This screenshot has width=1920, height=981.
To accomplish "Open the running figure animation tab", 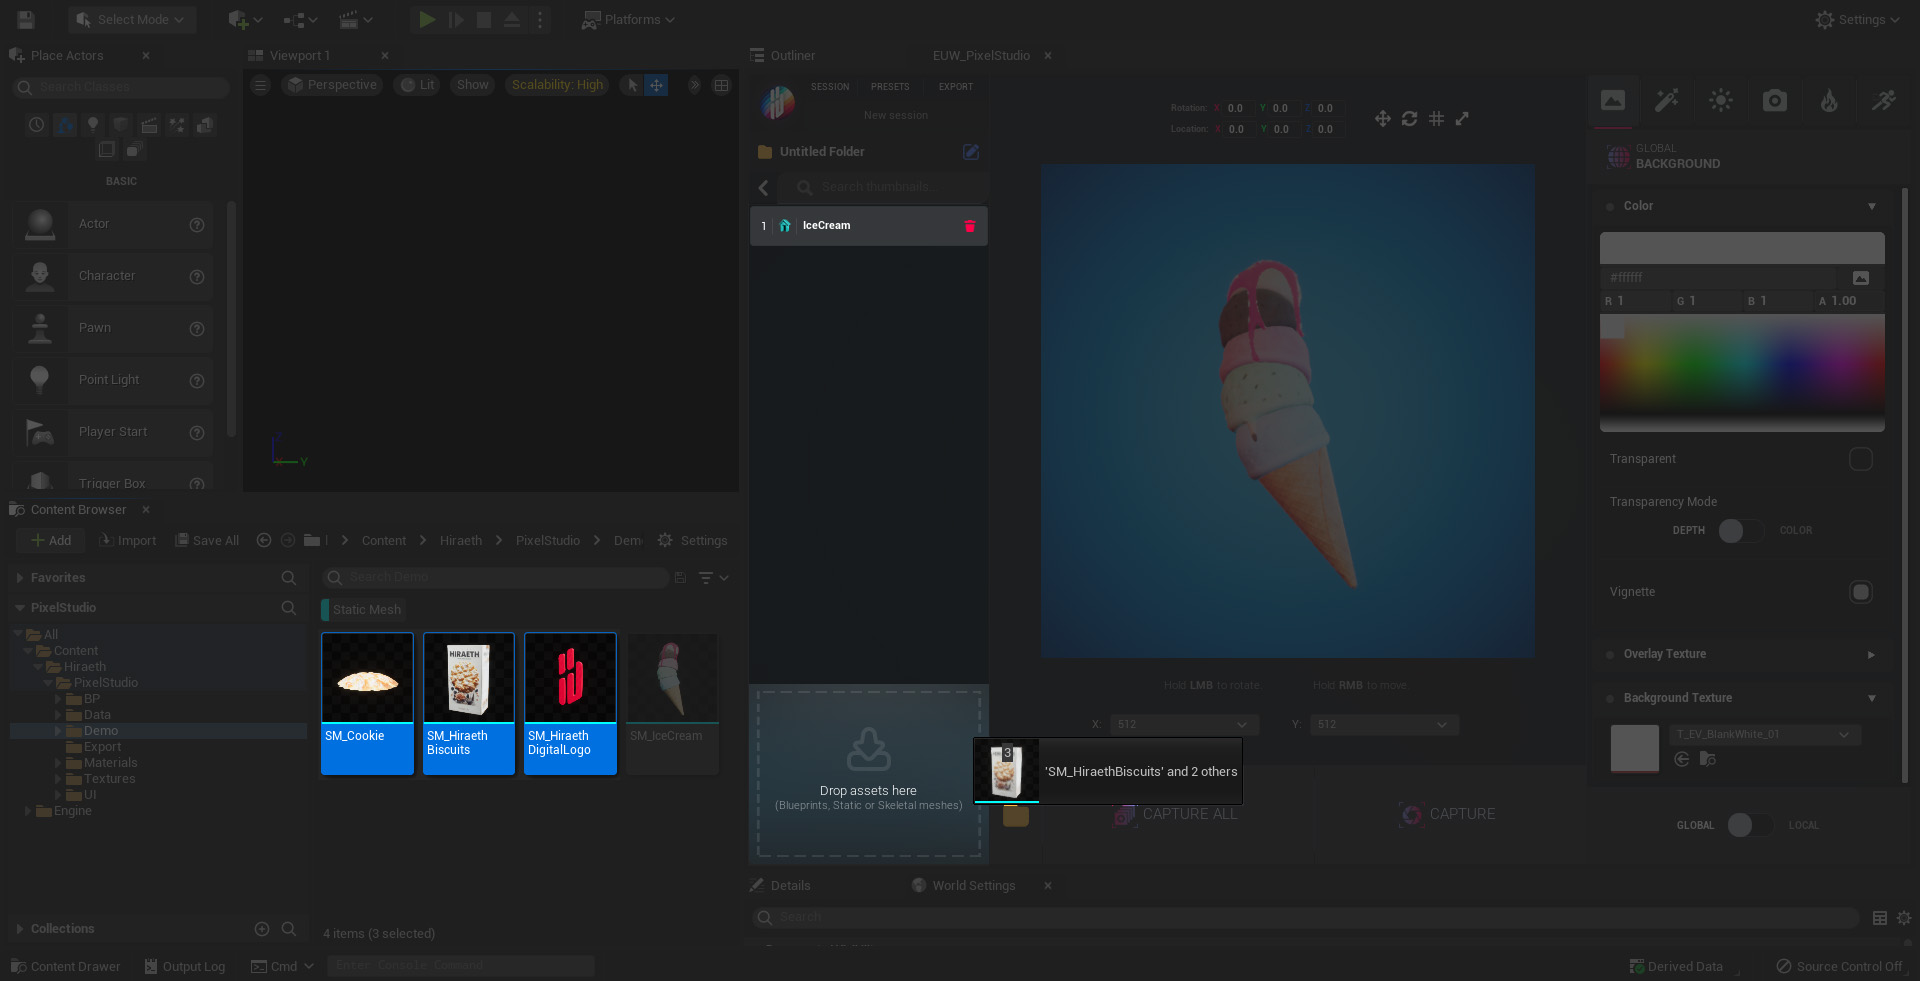I will (1883, 100).
